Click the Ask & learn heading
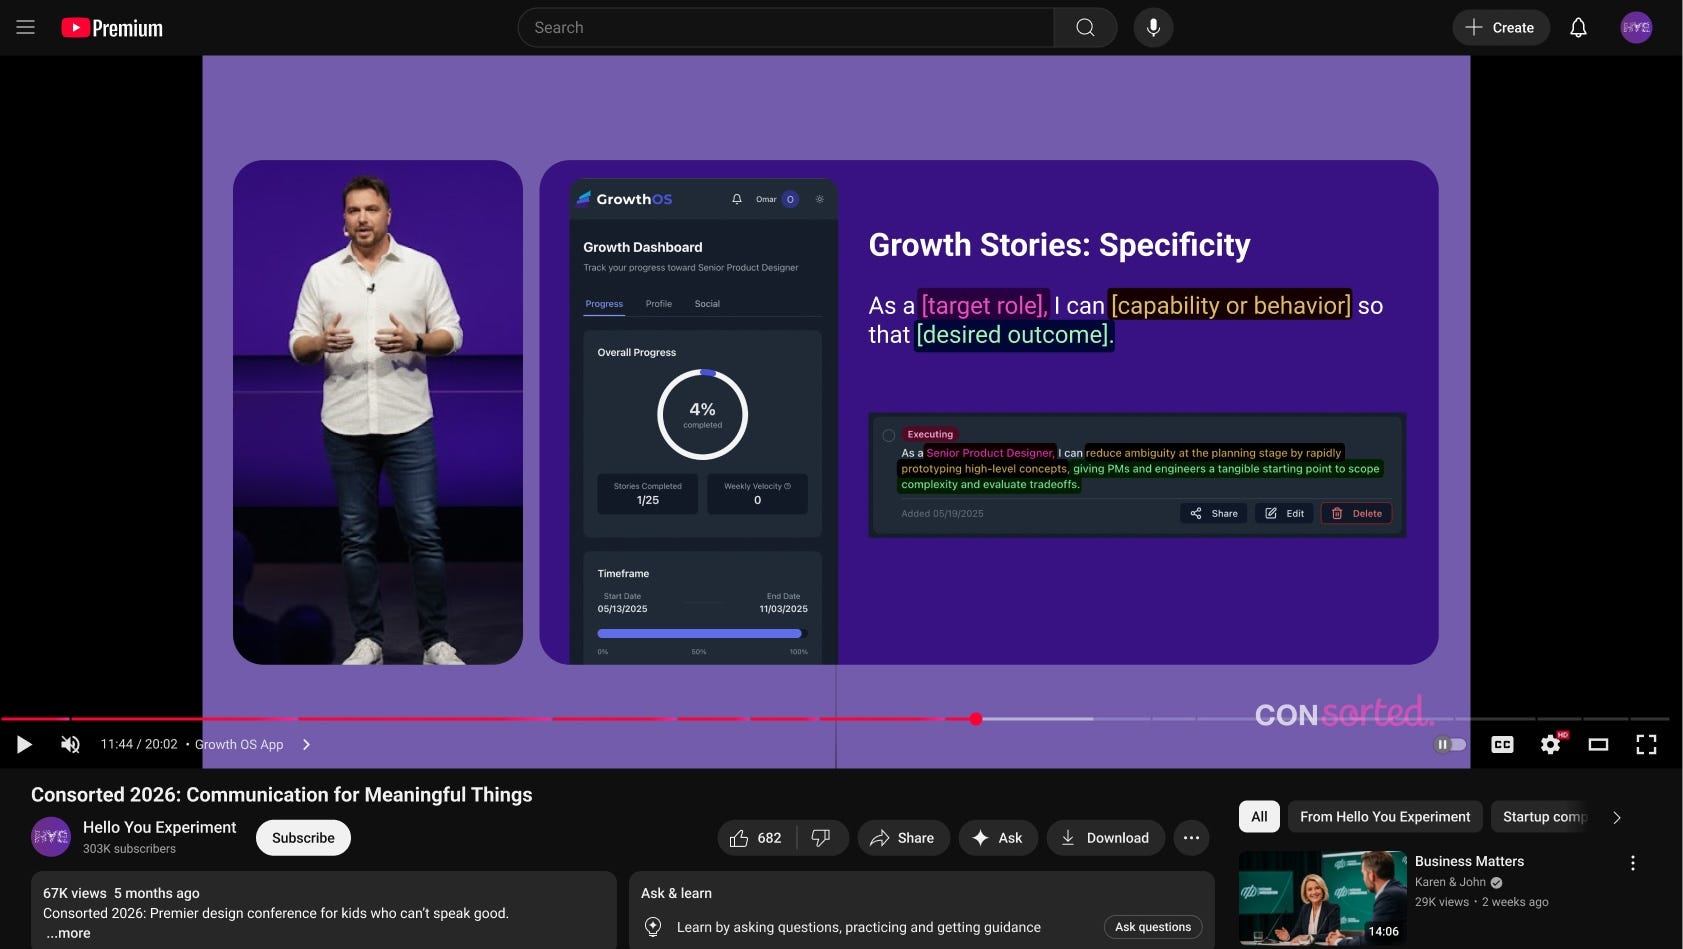This screenshot has height=949, width=1683. [x=676, y=893]
